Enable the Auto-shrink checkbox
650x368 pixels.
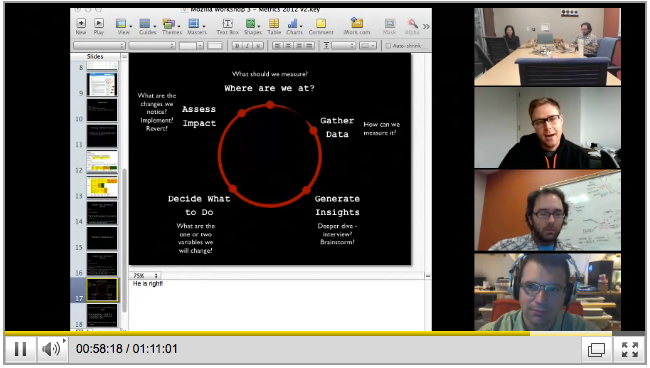pyautogui.click(x=388, y=46)
